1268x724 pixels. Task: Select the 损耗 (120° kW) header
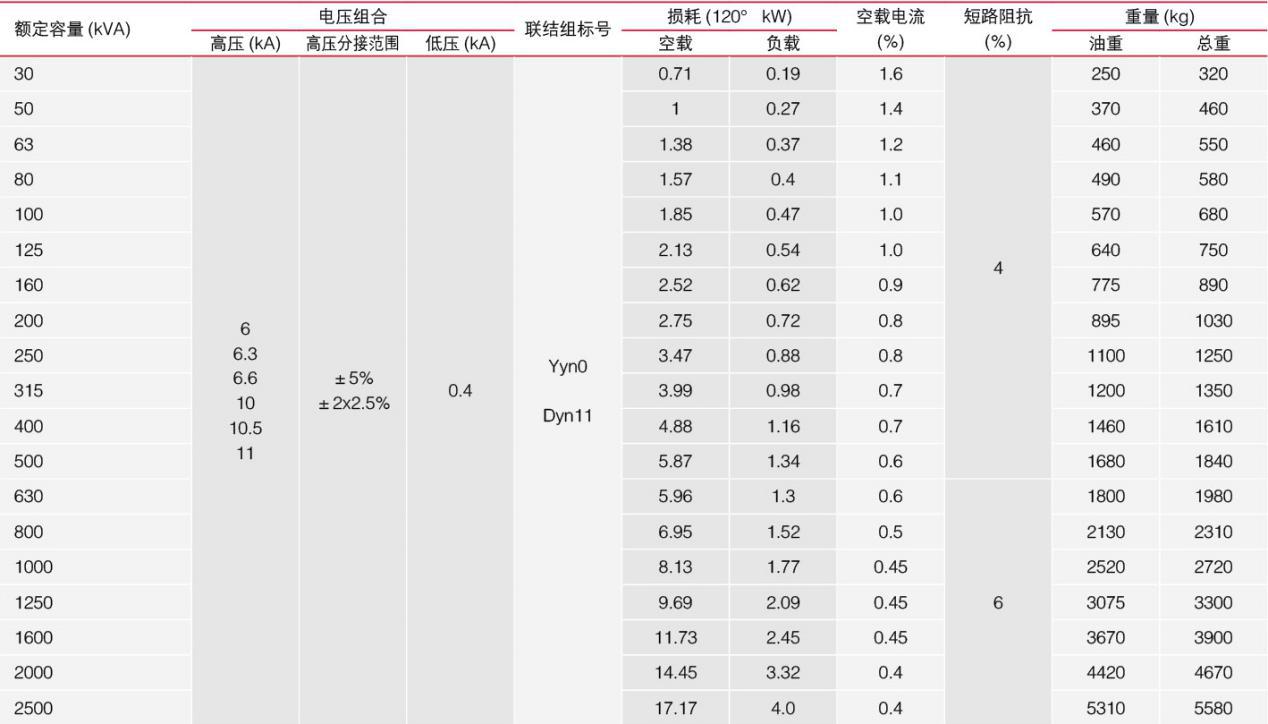pos(729,16)
